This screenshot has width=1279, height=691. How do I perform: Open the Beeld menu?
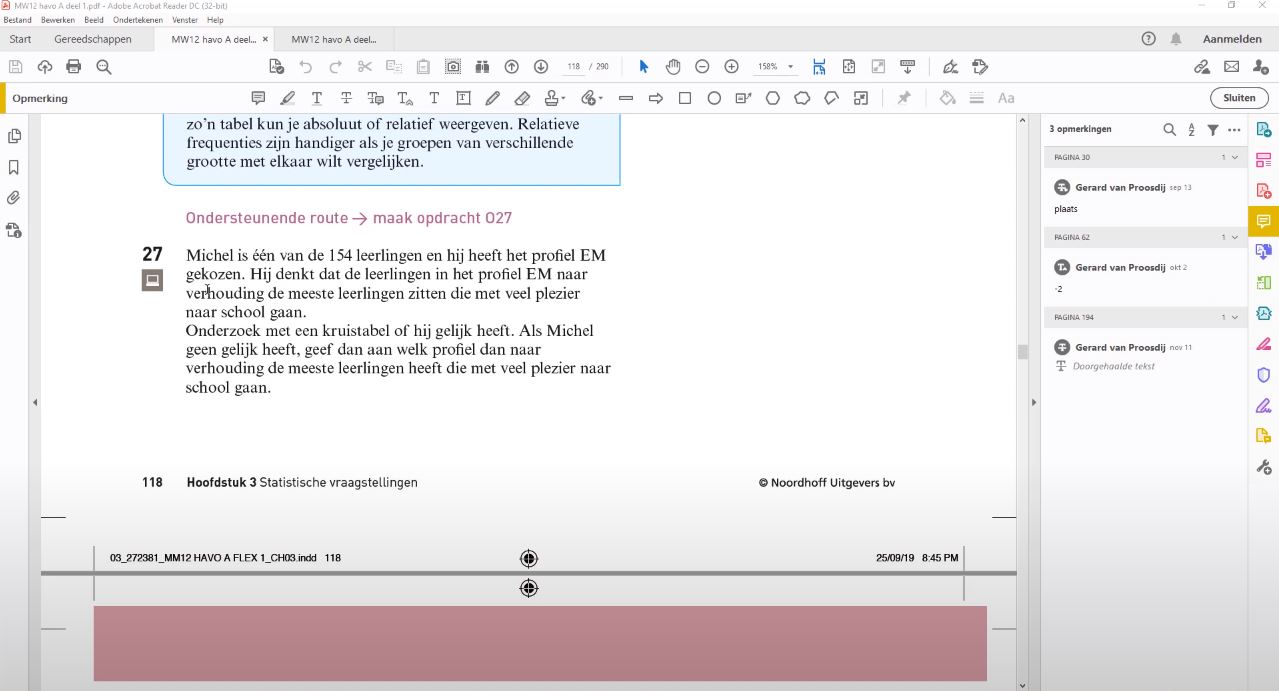point(94,20)
